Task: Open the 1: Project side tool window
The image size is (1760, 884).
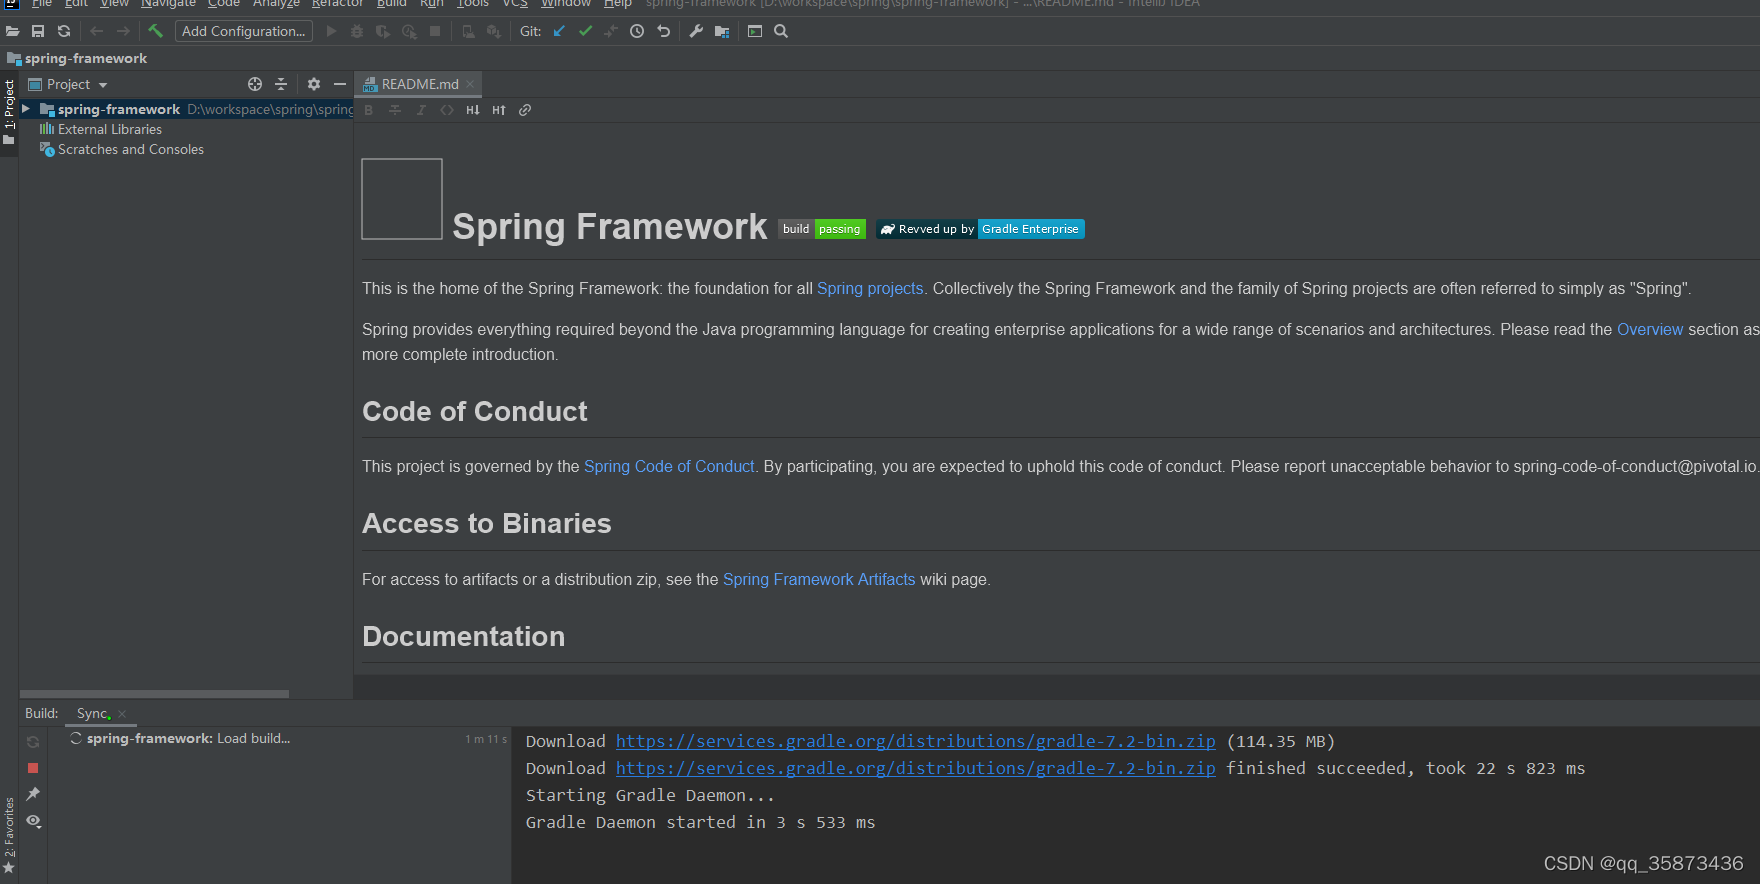Action: [9, 112]
